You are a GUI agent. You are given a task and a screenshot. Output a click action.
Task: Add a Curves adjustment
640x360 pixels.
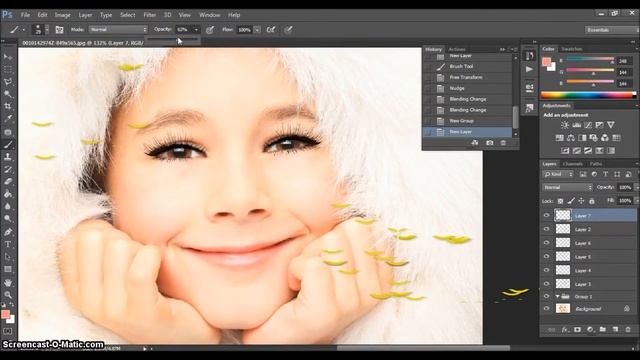pyautogui.click(x=588, y=125)
